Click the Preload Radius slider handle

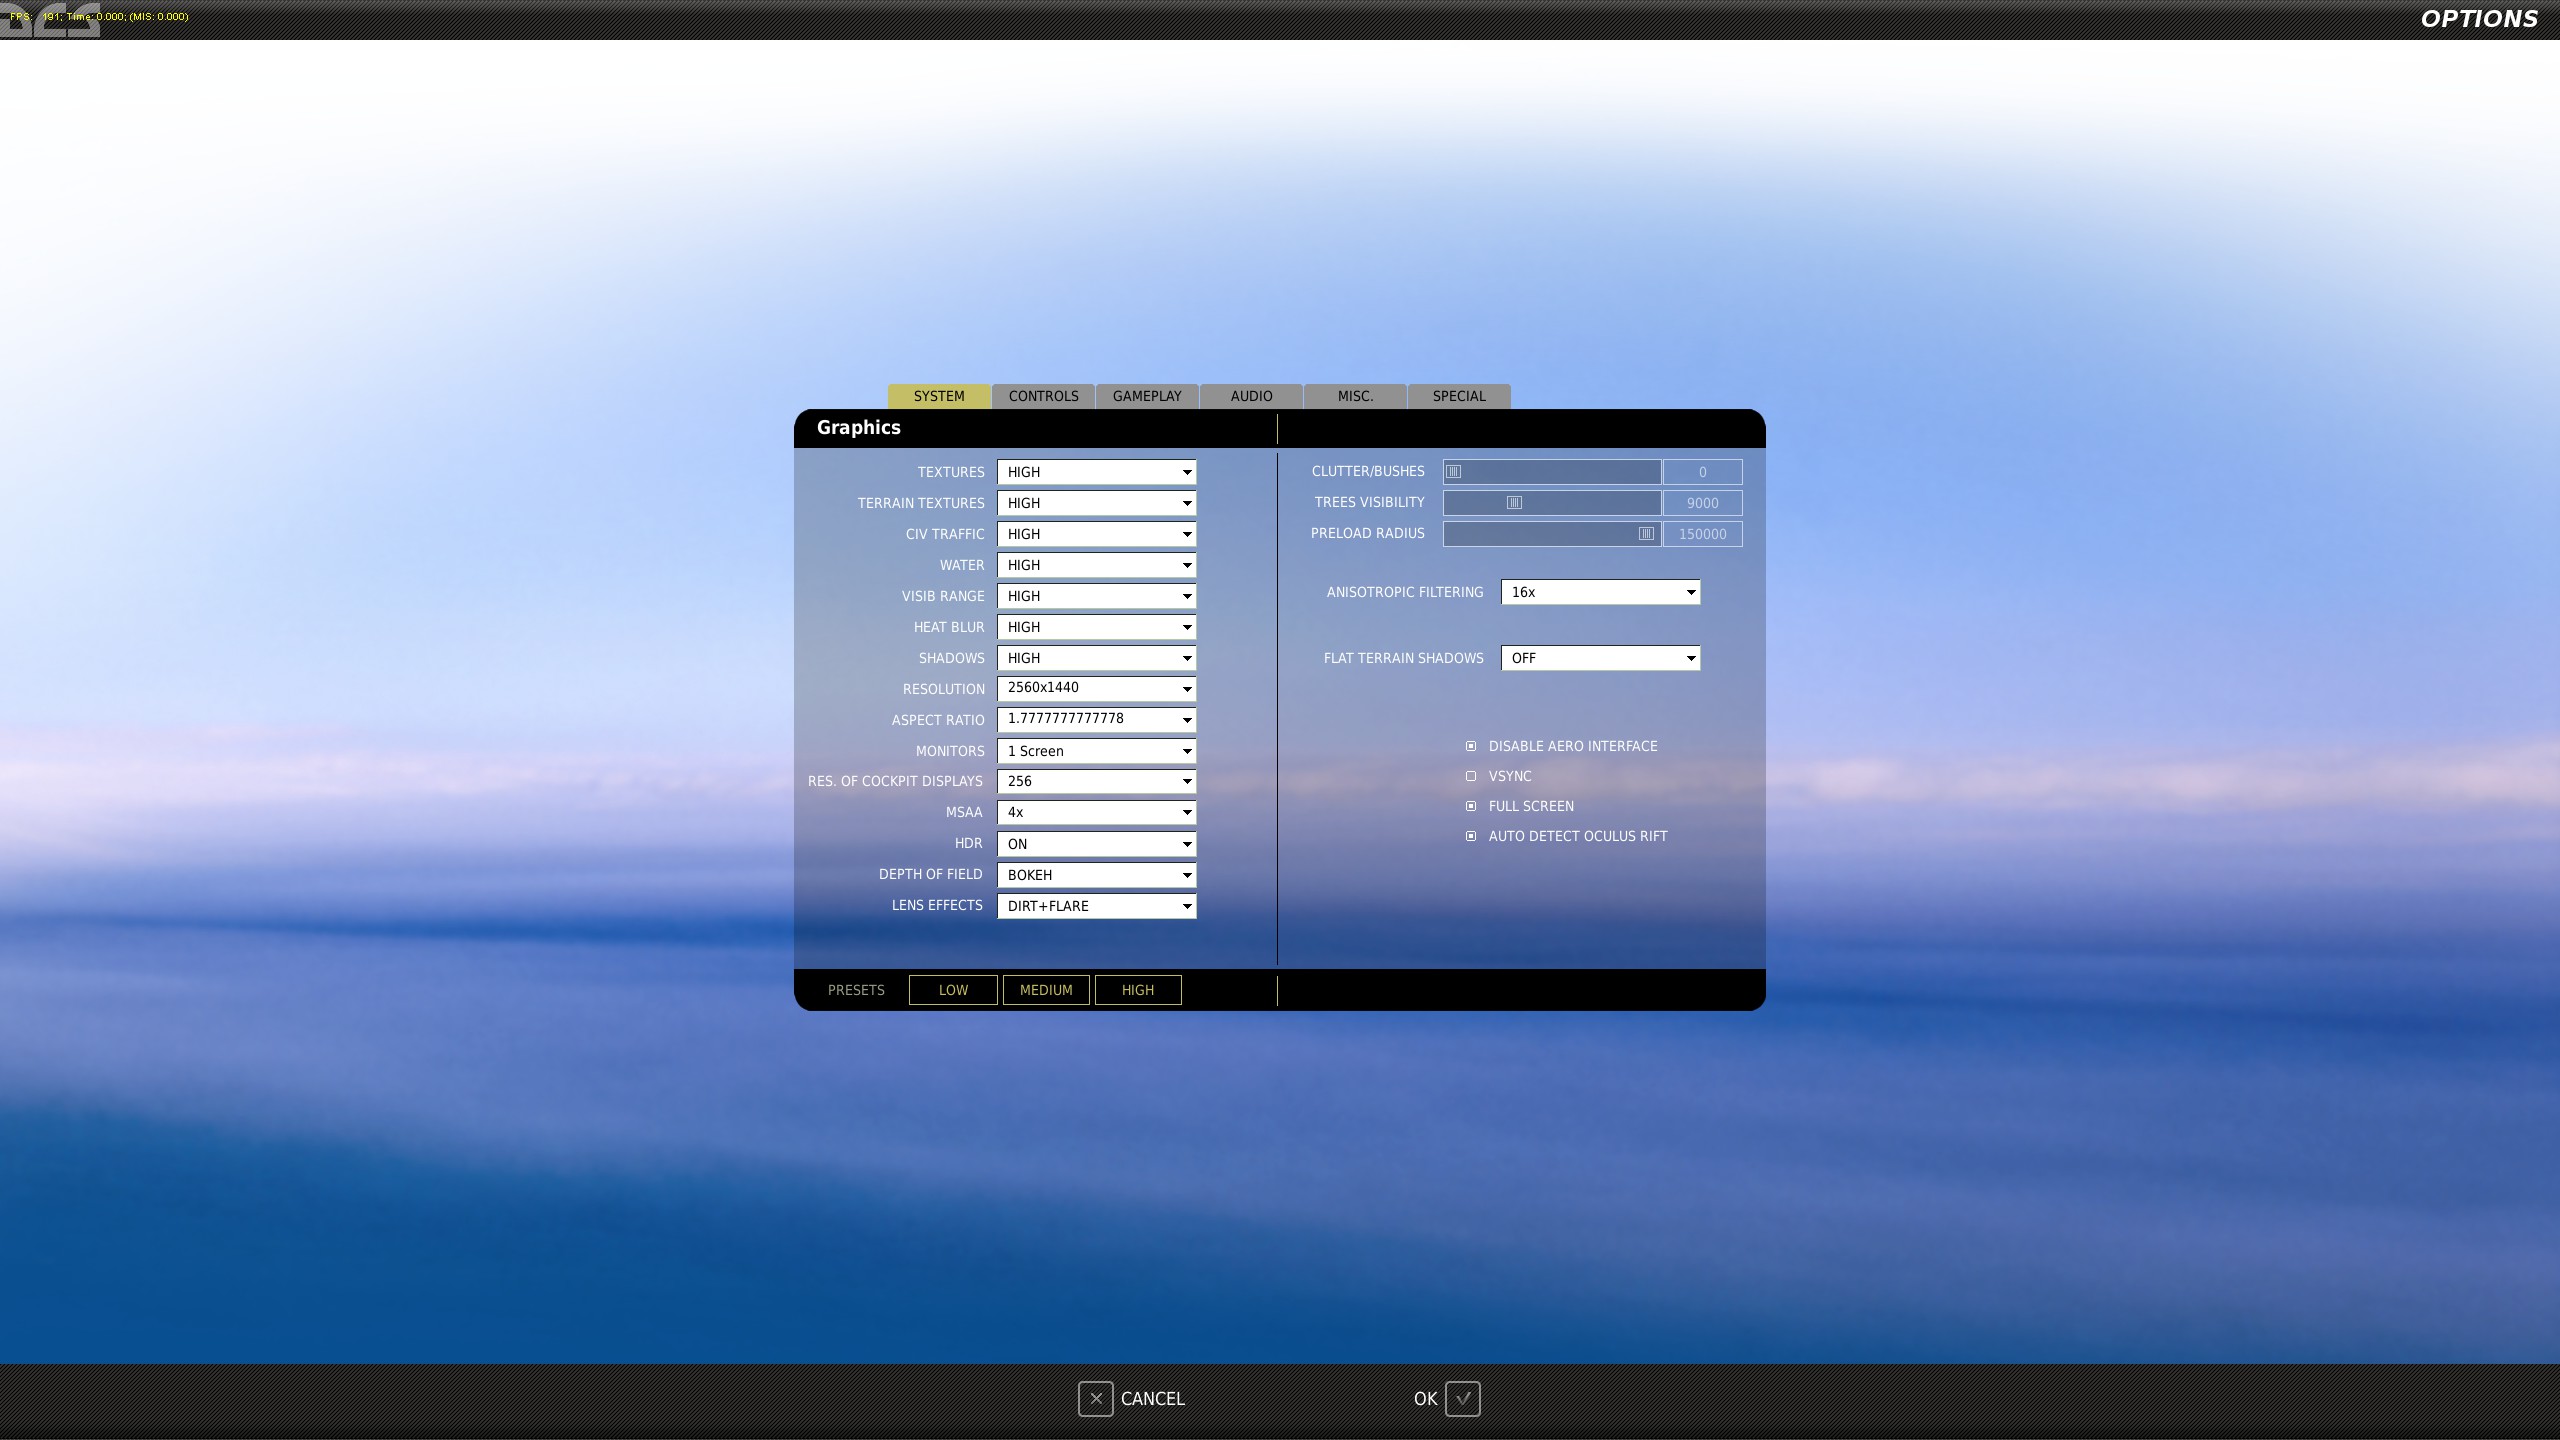pyautogui.click(x=1646, y=534)
